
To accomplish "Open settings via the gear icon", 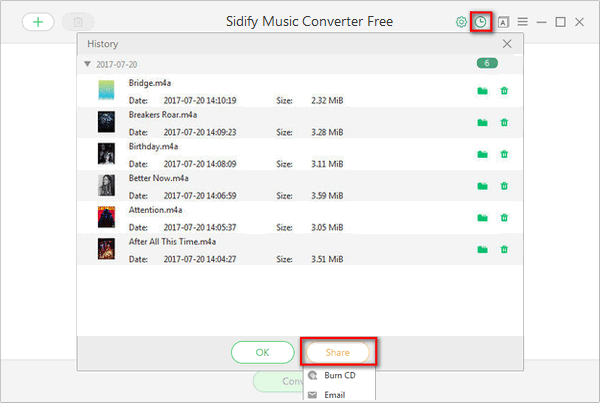I will pos(461,22).
